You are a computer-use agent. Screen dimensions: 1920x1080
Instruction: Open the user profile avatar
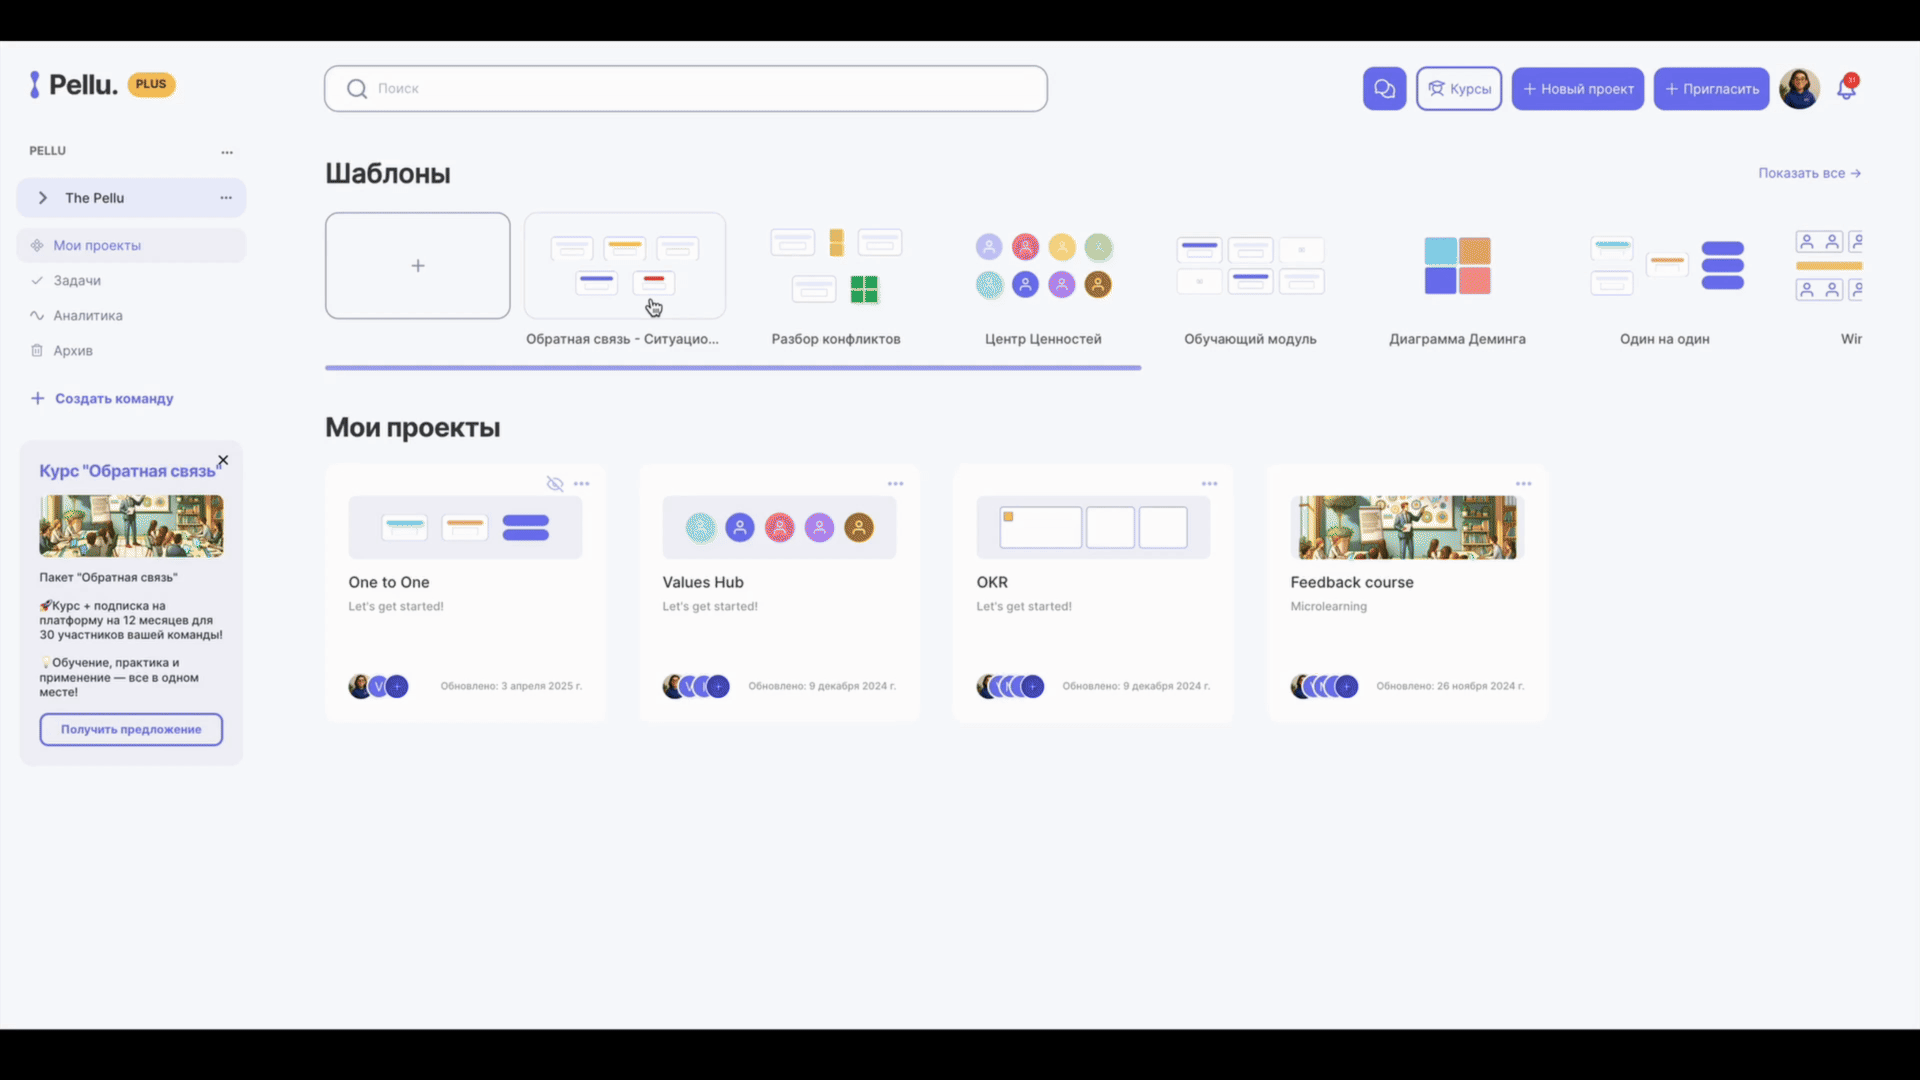pos(1799,89)
